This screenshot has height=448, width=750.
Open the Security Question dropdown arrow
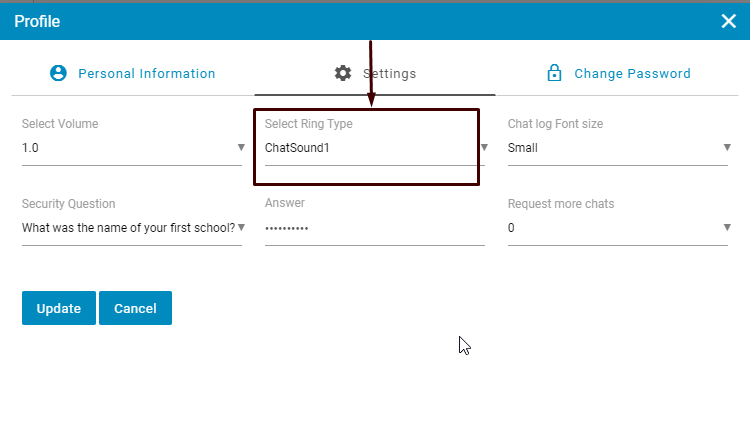click(x=241, y=227)
